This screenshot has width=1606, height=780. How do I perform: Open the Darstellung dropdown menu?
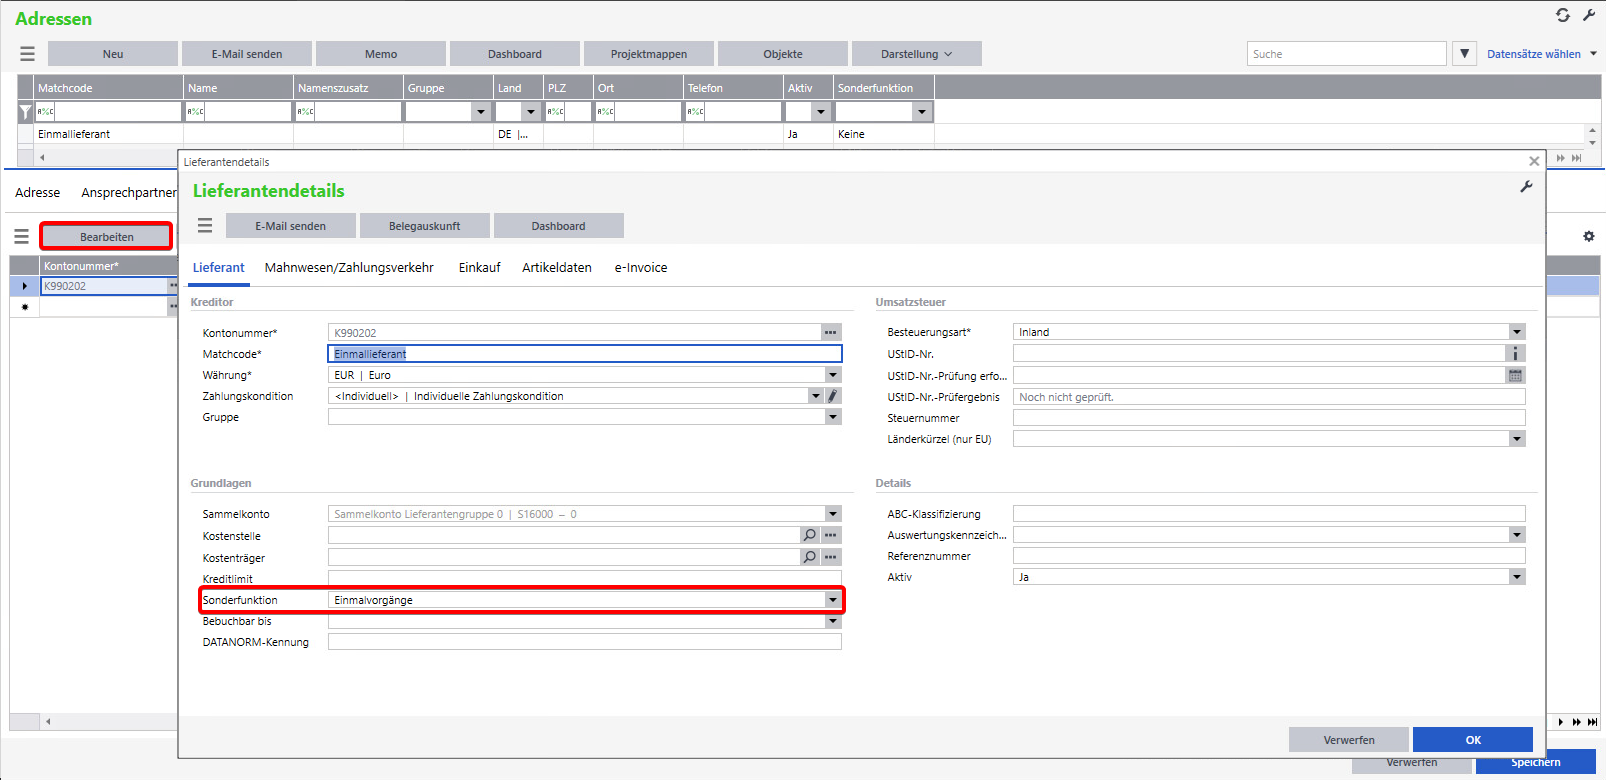[x=915, y=54]
